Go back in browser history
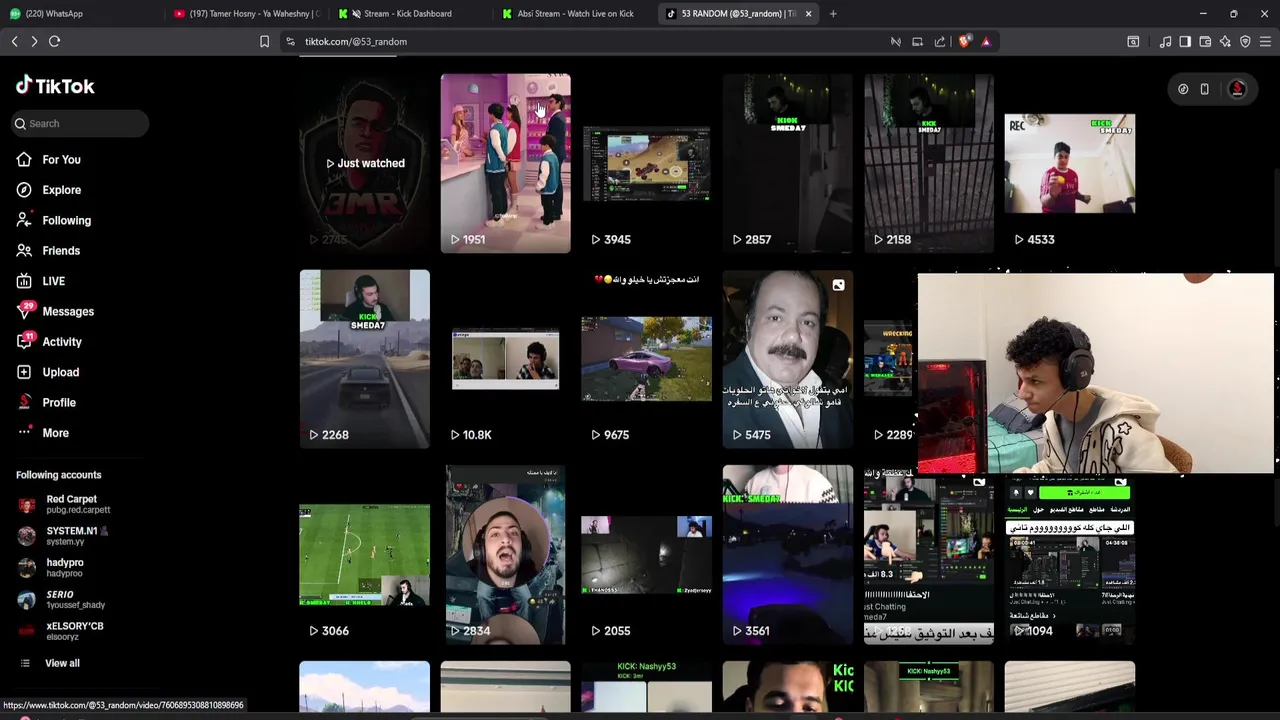Screen dimensions: 1280x720 pyautogui.click(x=14, y=41)
